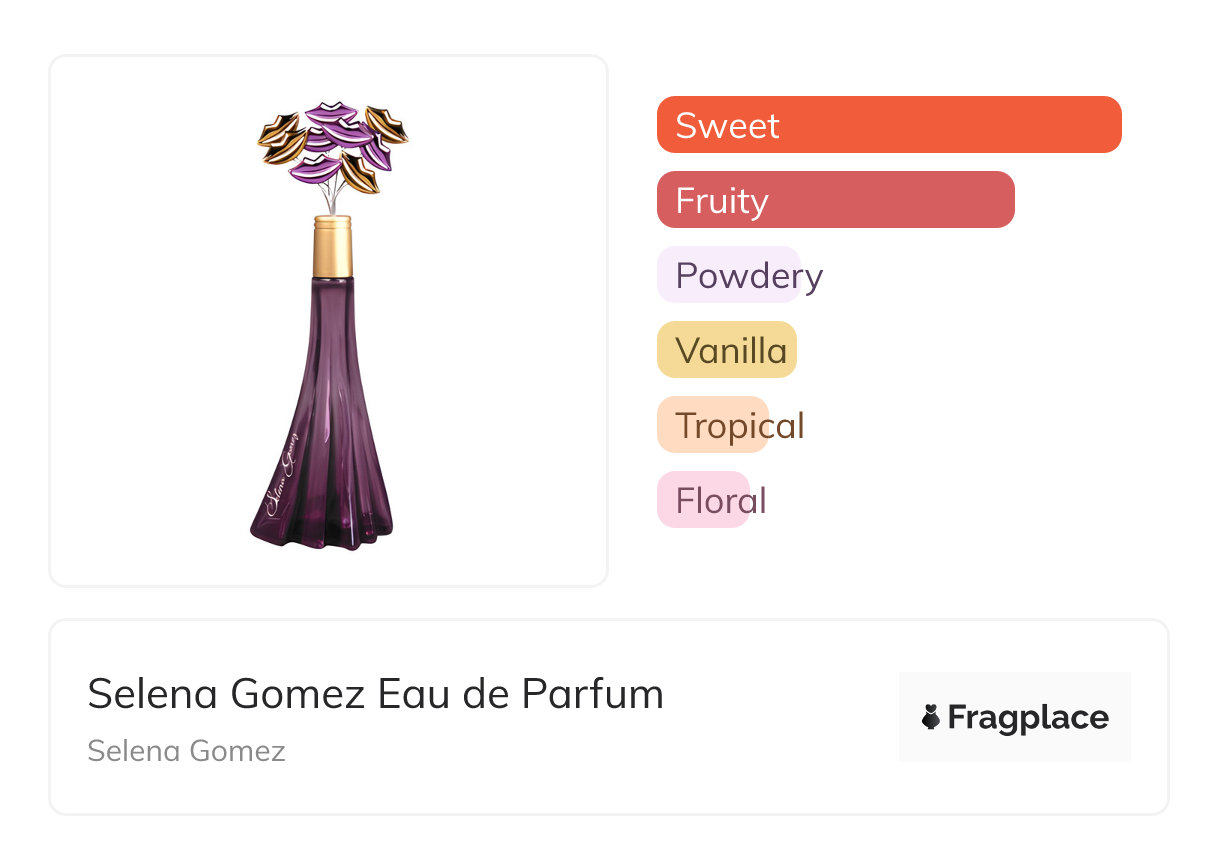Click the topmost purple lips on topper
The width and height of the screenshot is (1218, 864).
click(331, 111)
